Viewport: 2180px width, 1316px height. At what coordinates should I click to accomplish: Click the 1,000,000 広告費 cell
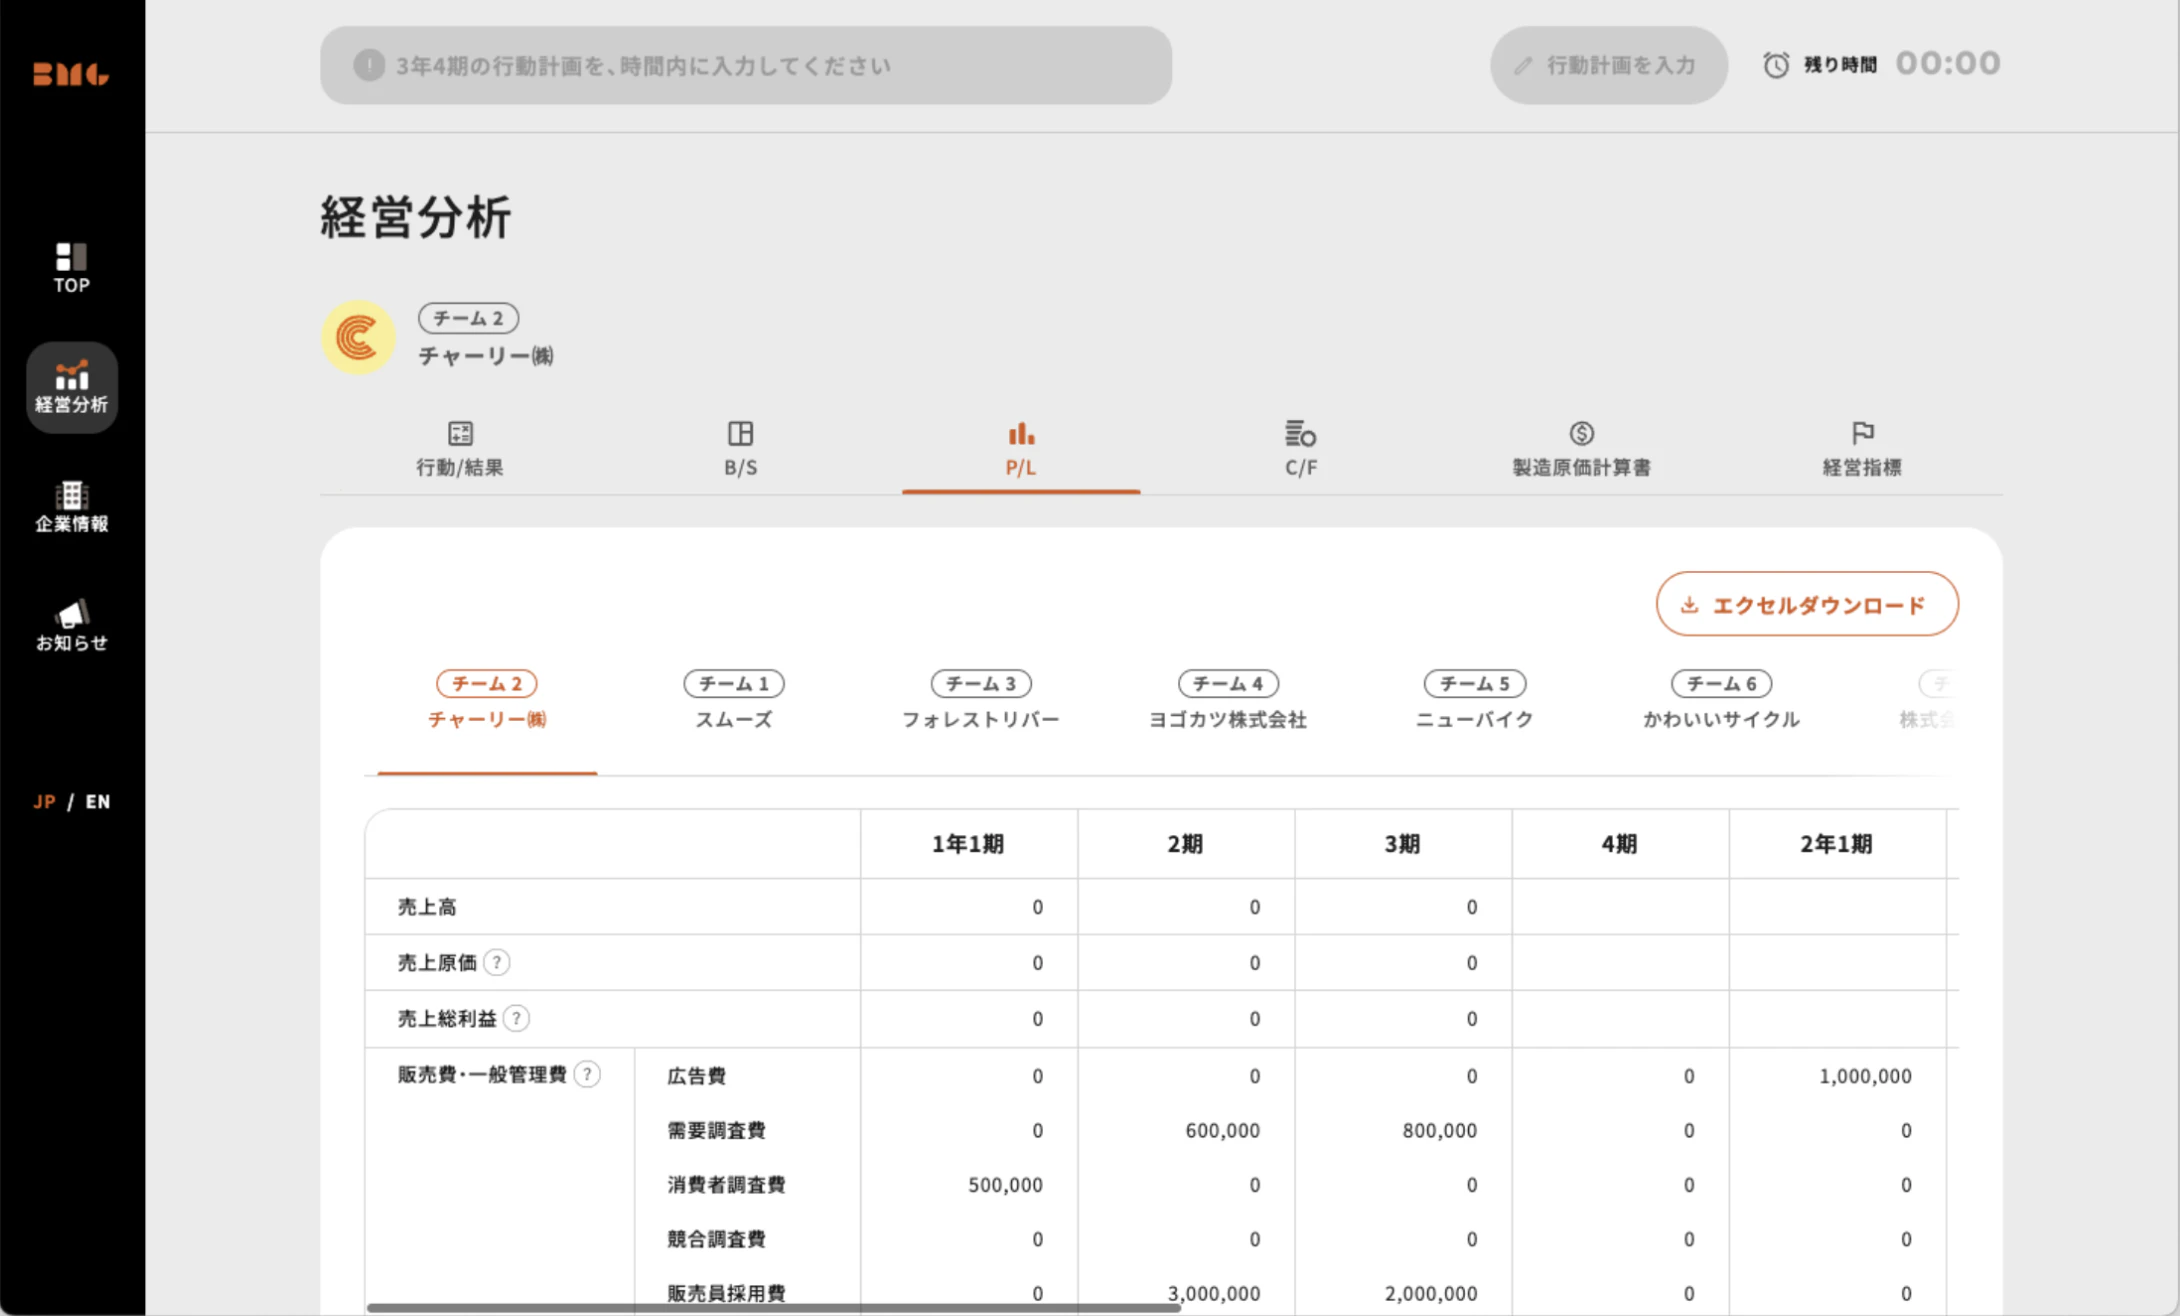coord(1865,1076)
